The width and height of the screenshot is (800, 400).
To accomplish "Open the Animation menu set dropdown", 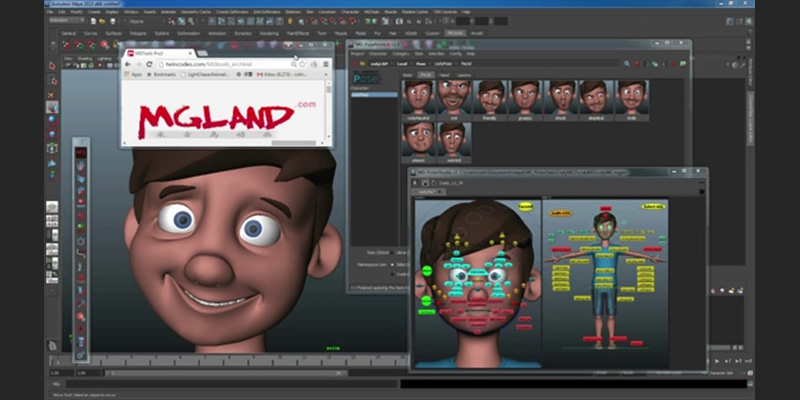I will coord(67,20).
